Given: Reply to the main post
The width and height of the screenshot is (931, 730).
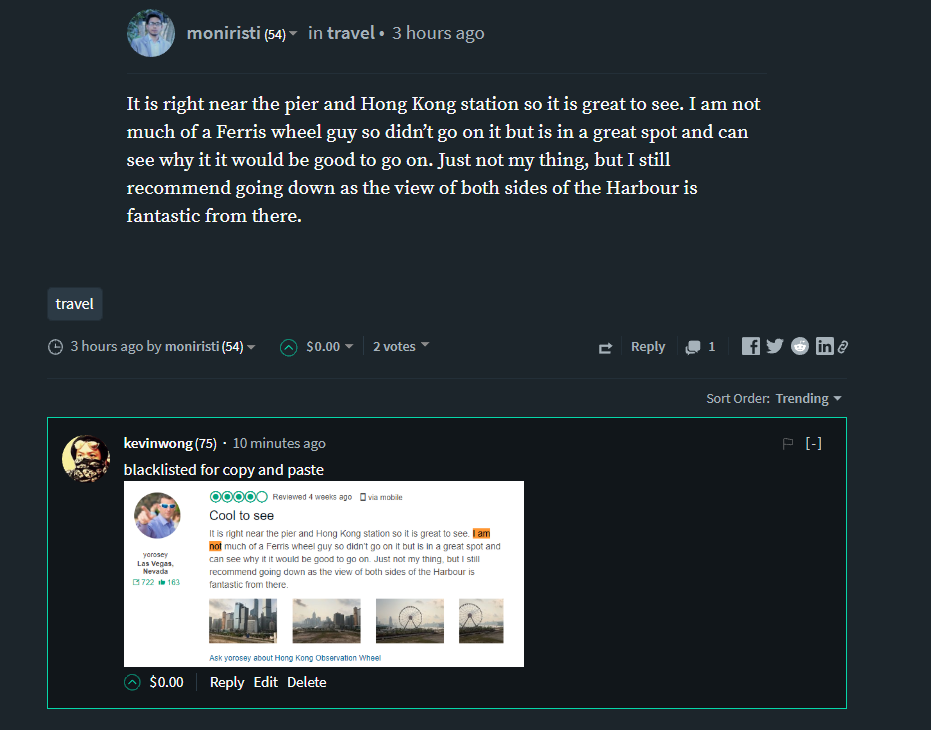Looking at the screenshot, I should pos(648,347).
